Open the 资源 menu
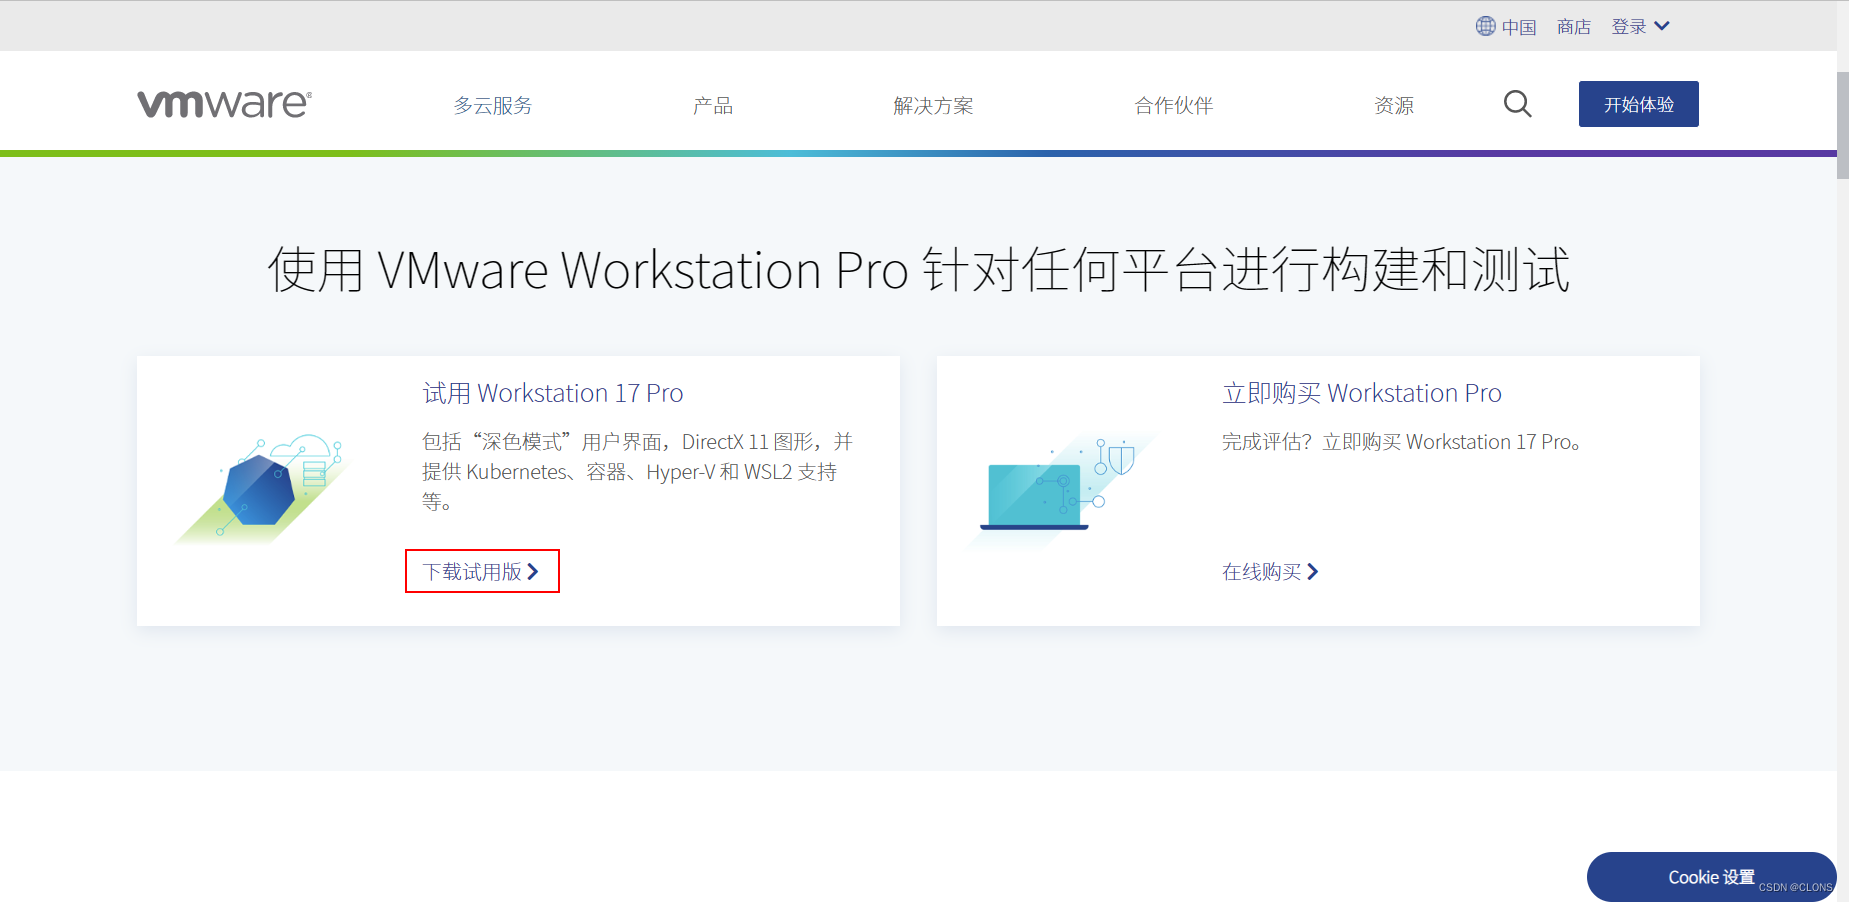 tap(1394, 105)
